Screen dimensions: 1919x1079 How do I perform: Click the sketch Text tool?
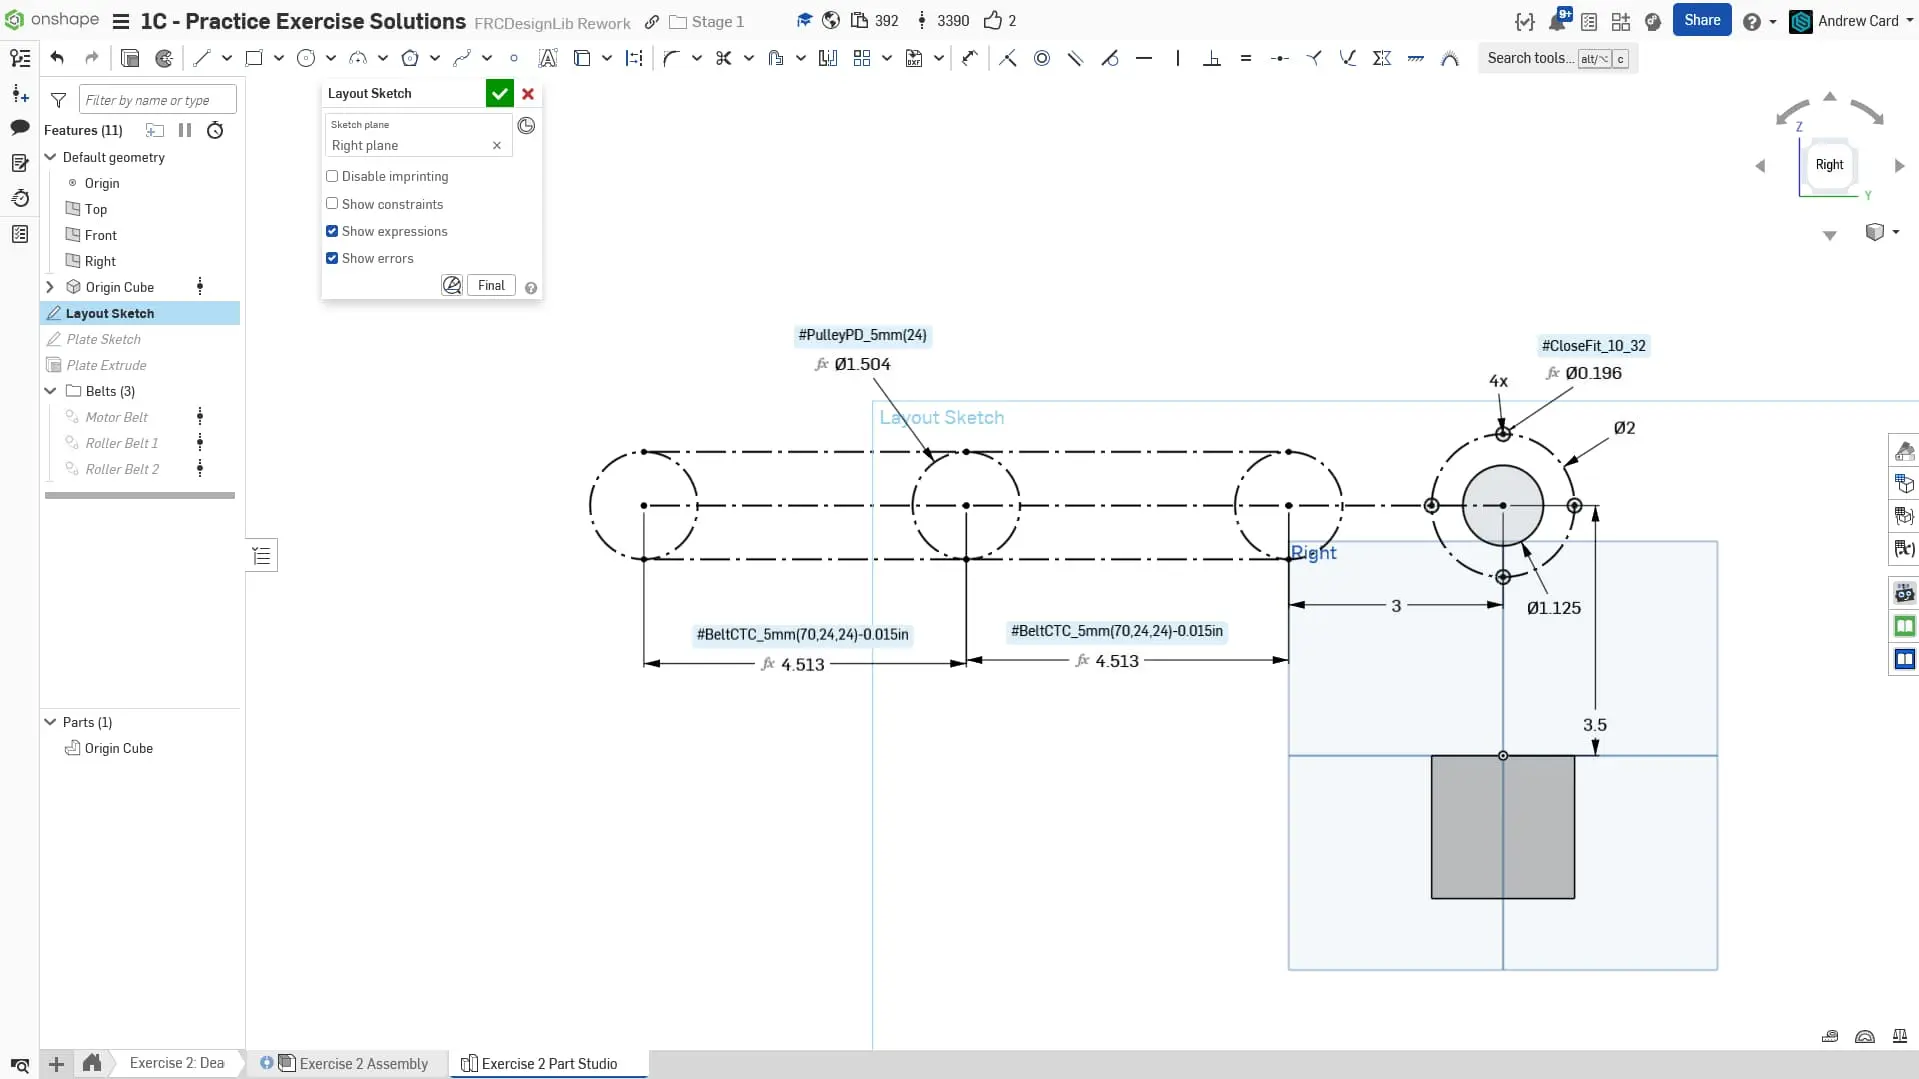click(547, 58)
